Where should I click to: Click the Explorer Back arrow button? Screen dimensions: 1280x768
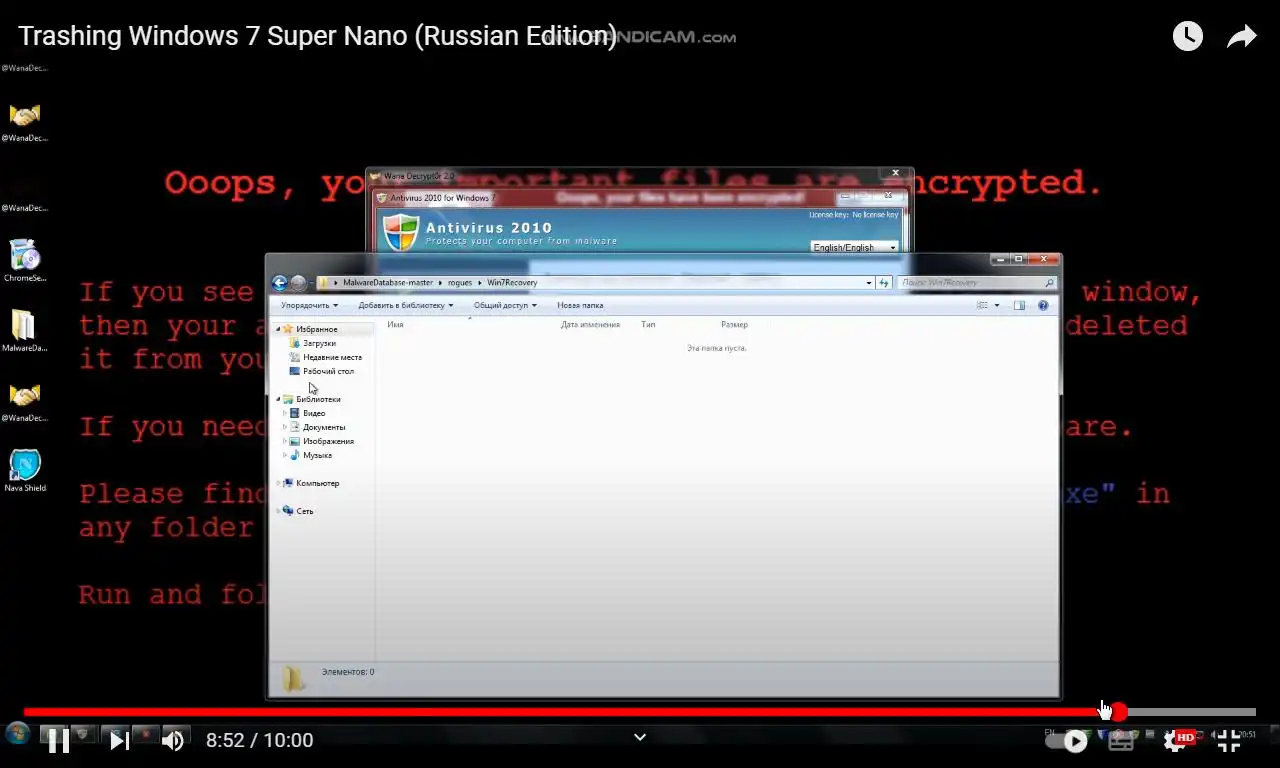280,283
